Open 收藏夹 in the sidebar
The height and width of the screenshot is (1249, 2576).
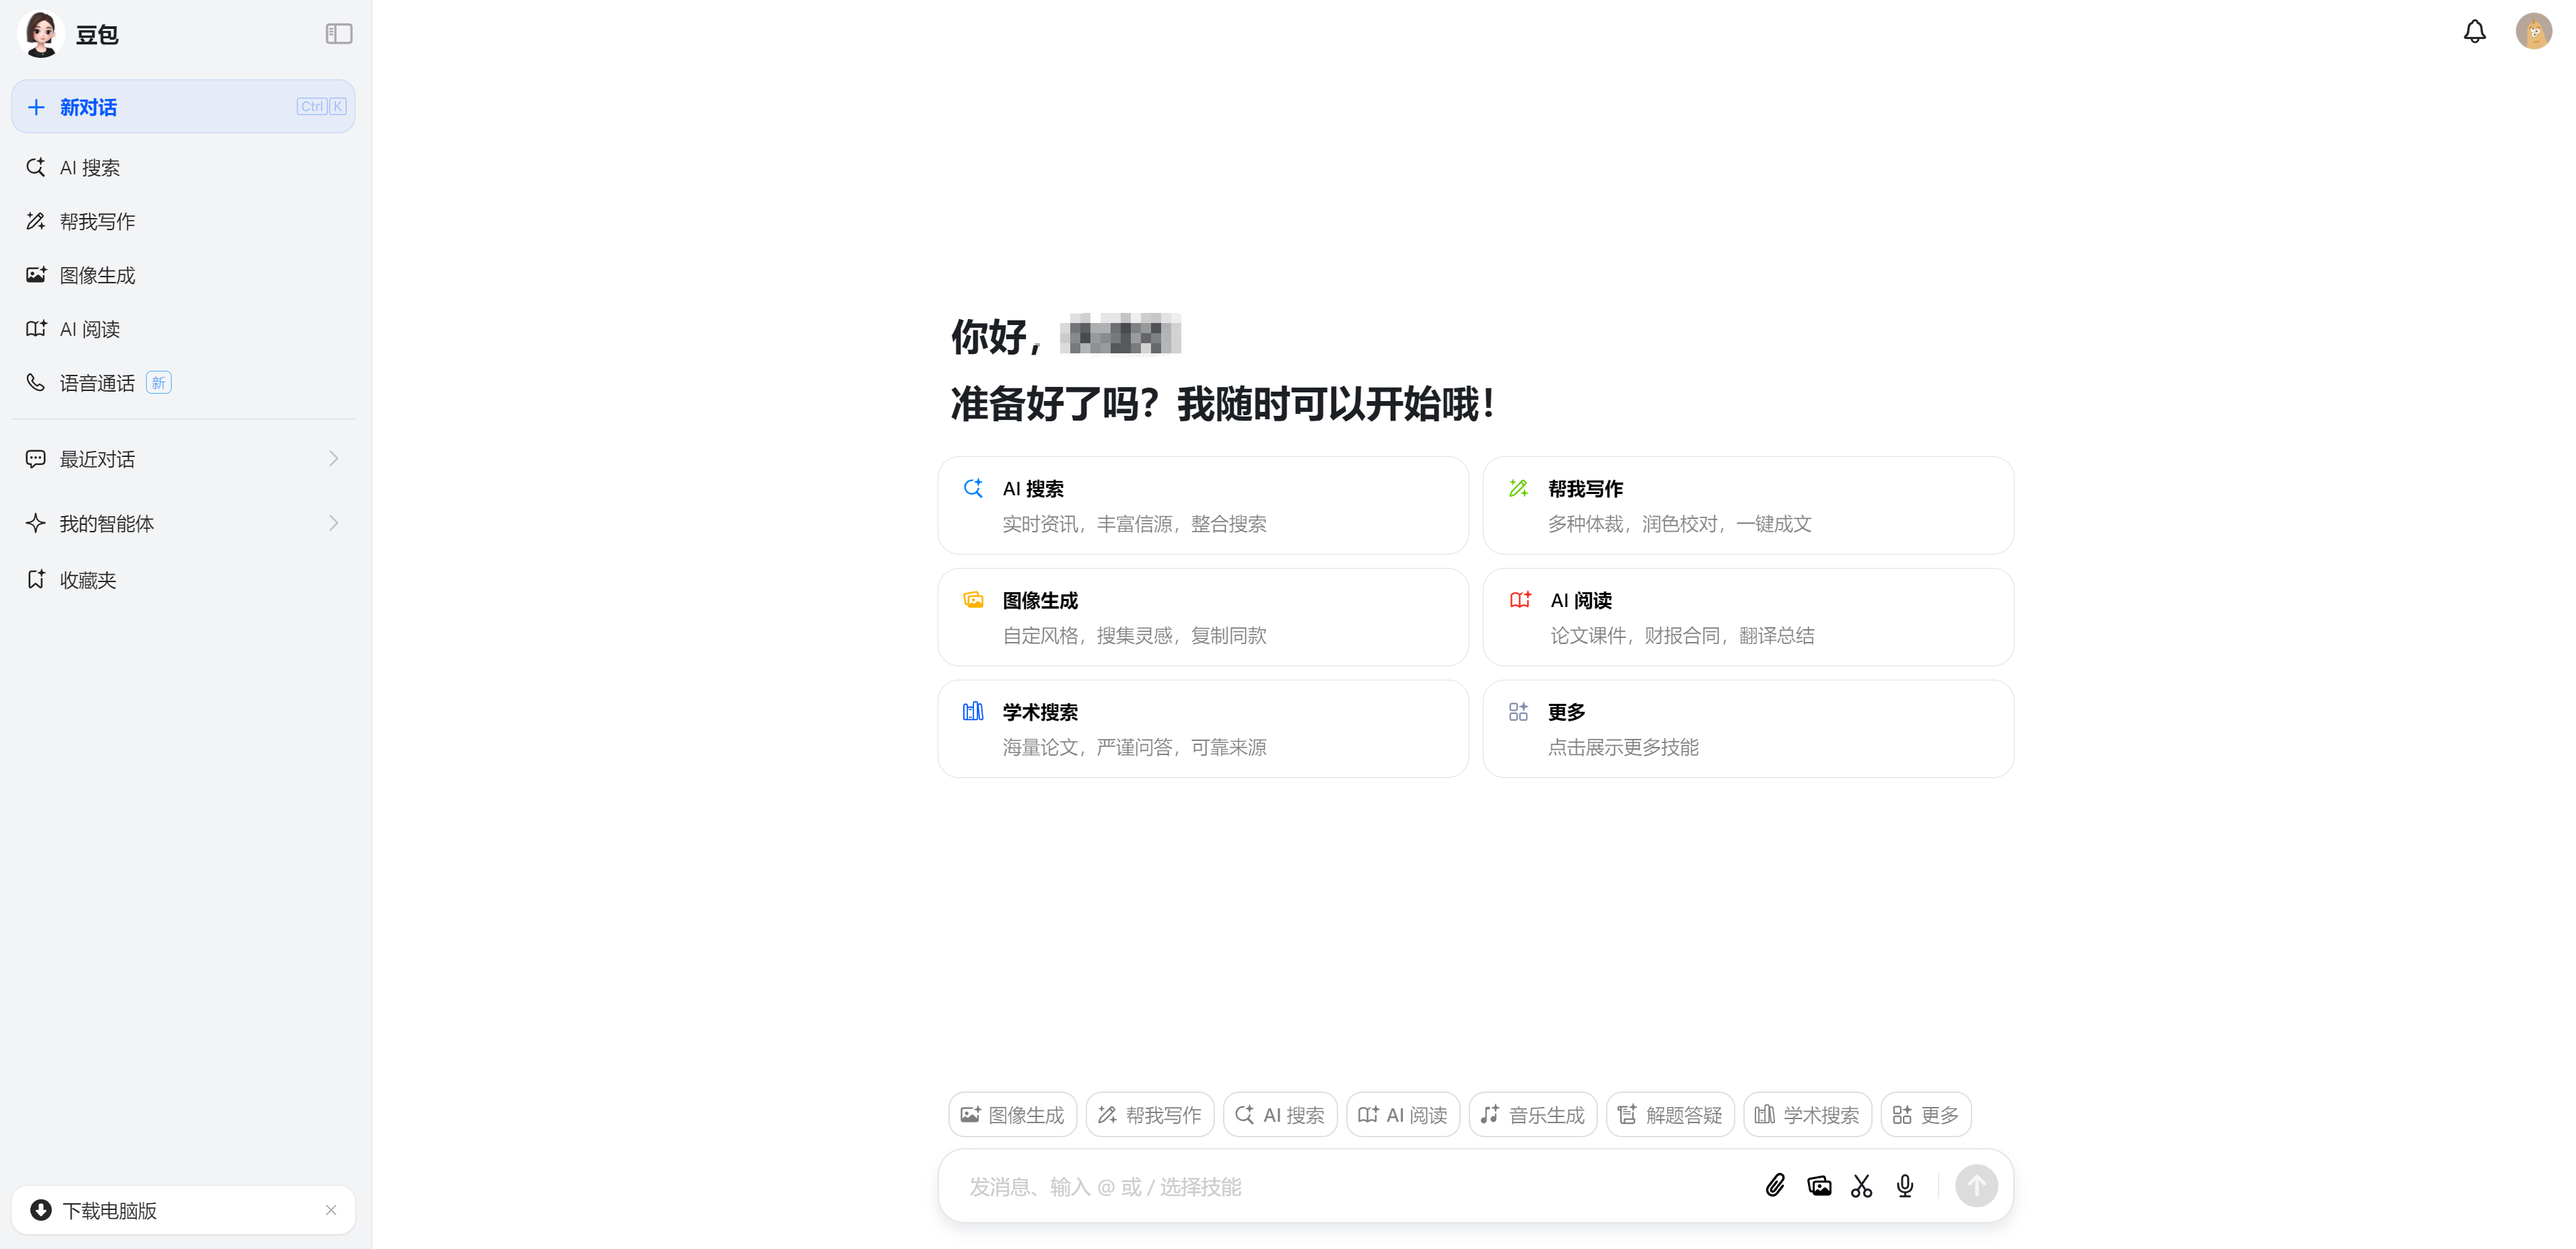pos(88,580)
